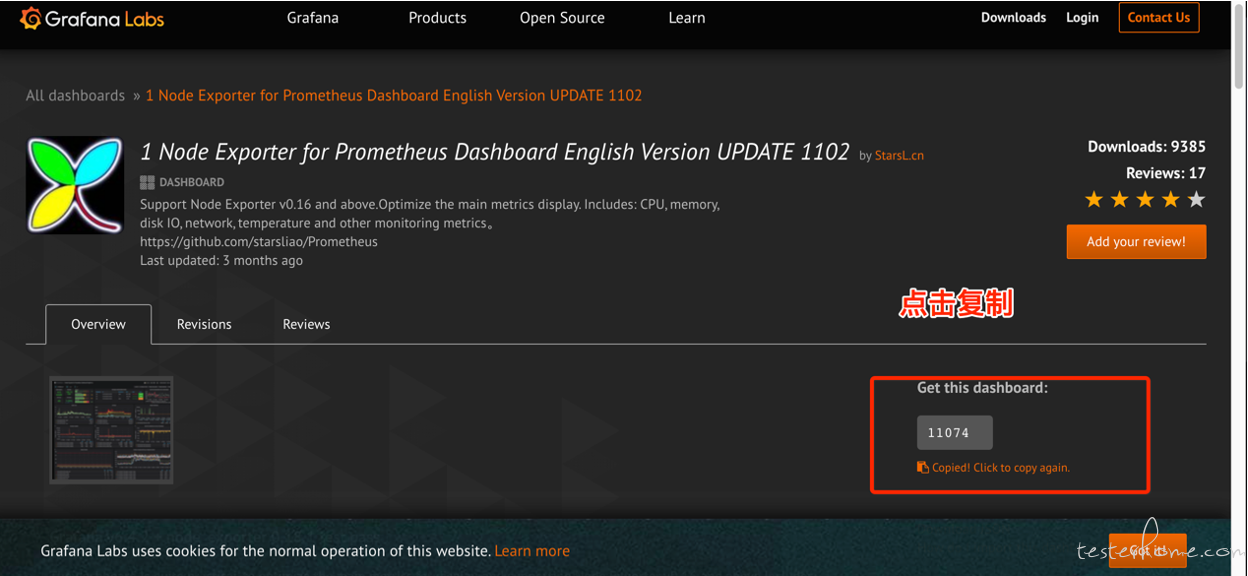Click the github.com/starsliao/Prometheus URL text
Screen dimensions: 1248x576
[259, 242]
